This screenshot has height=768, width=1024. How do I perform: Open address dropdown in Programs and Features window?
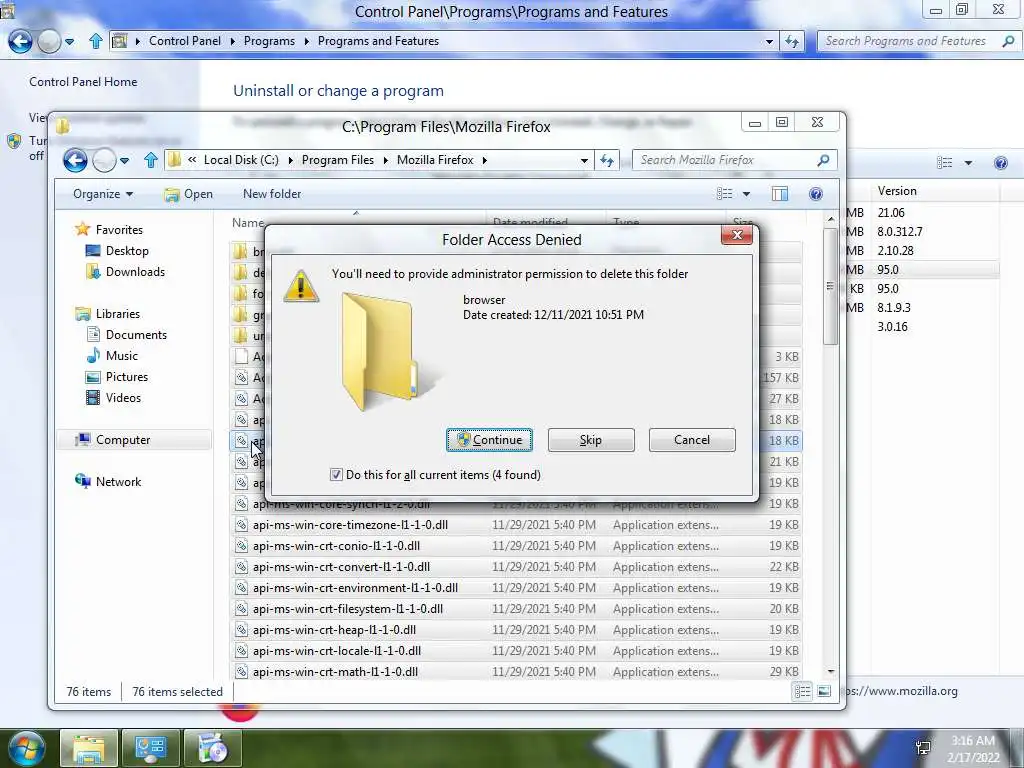coord(769,41)
